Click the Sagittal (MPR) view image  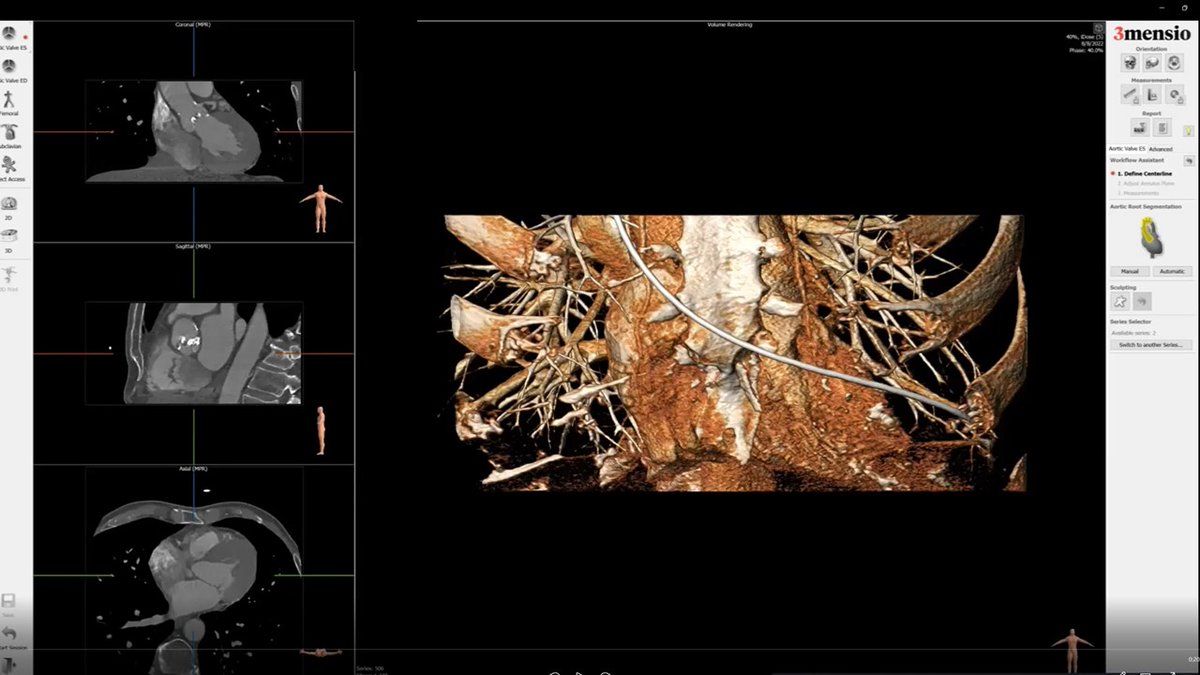[x=194, y=353]
